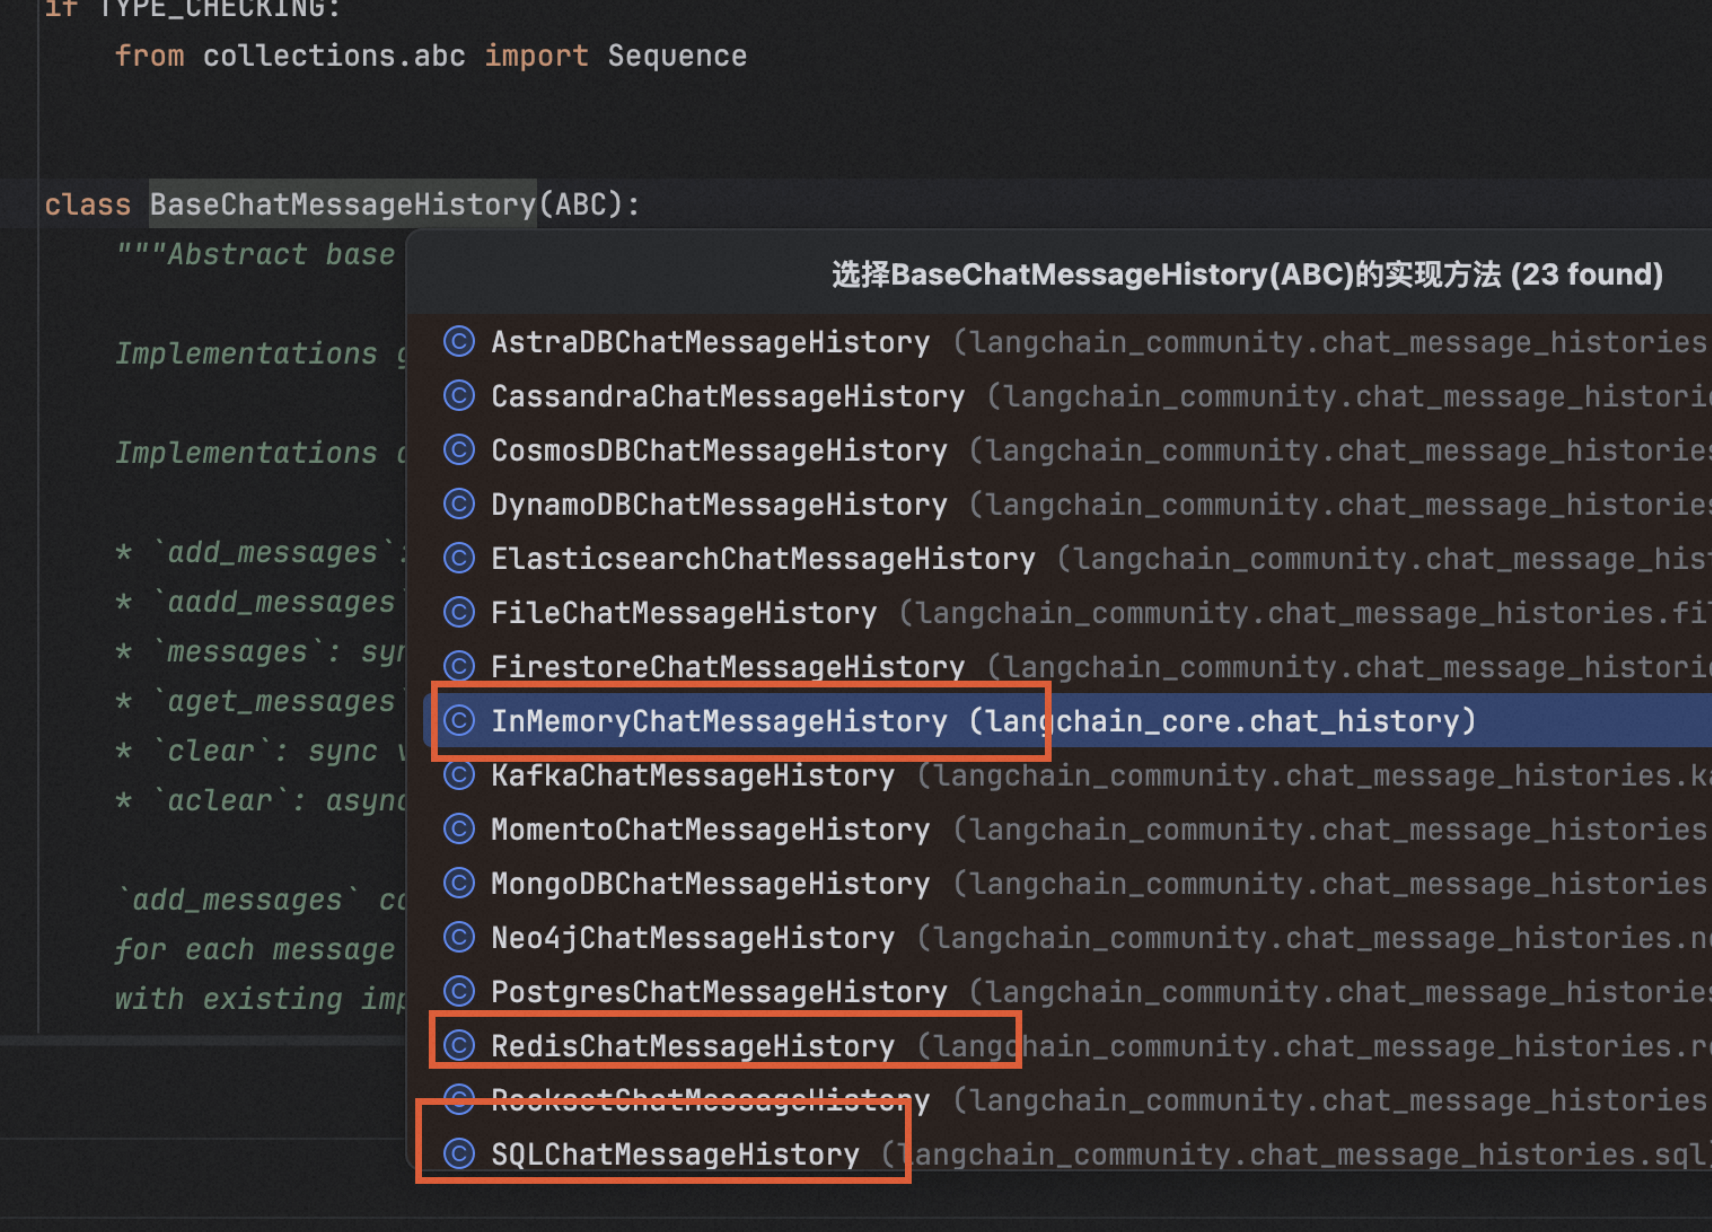Click the class icon beside SQLChatMessageHistory
This screenshot has width=1712, height=1232.
(459, 1154)
